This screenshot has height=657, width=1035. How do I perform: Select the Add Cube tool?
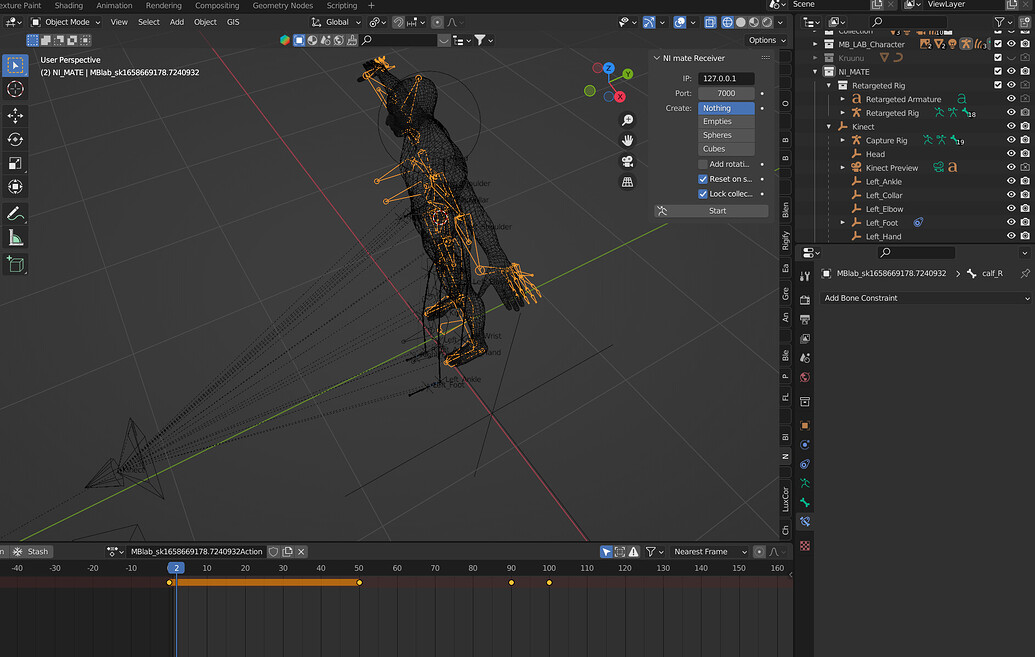[15, 264]
